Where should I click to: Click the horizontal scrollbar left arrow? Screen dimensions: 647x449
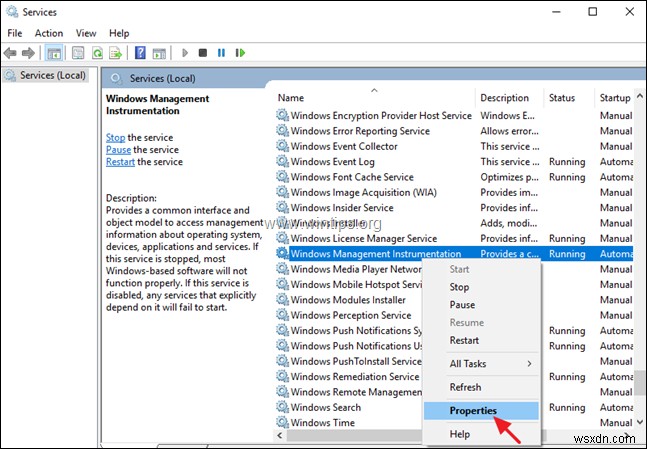tap(280, 435)
